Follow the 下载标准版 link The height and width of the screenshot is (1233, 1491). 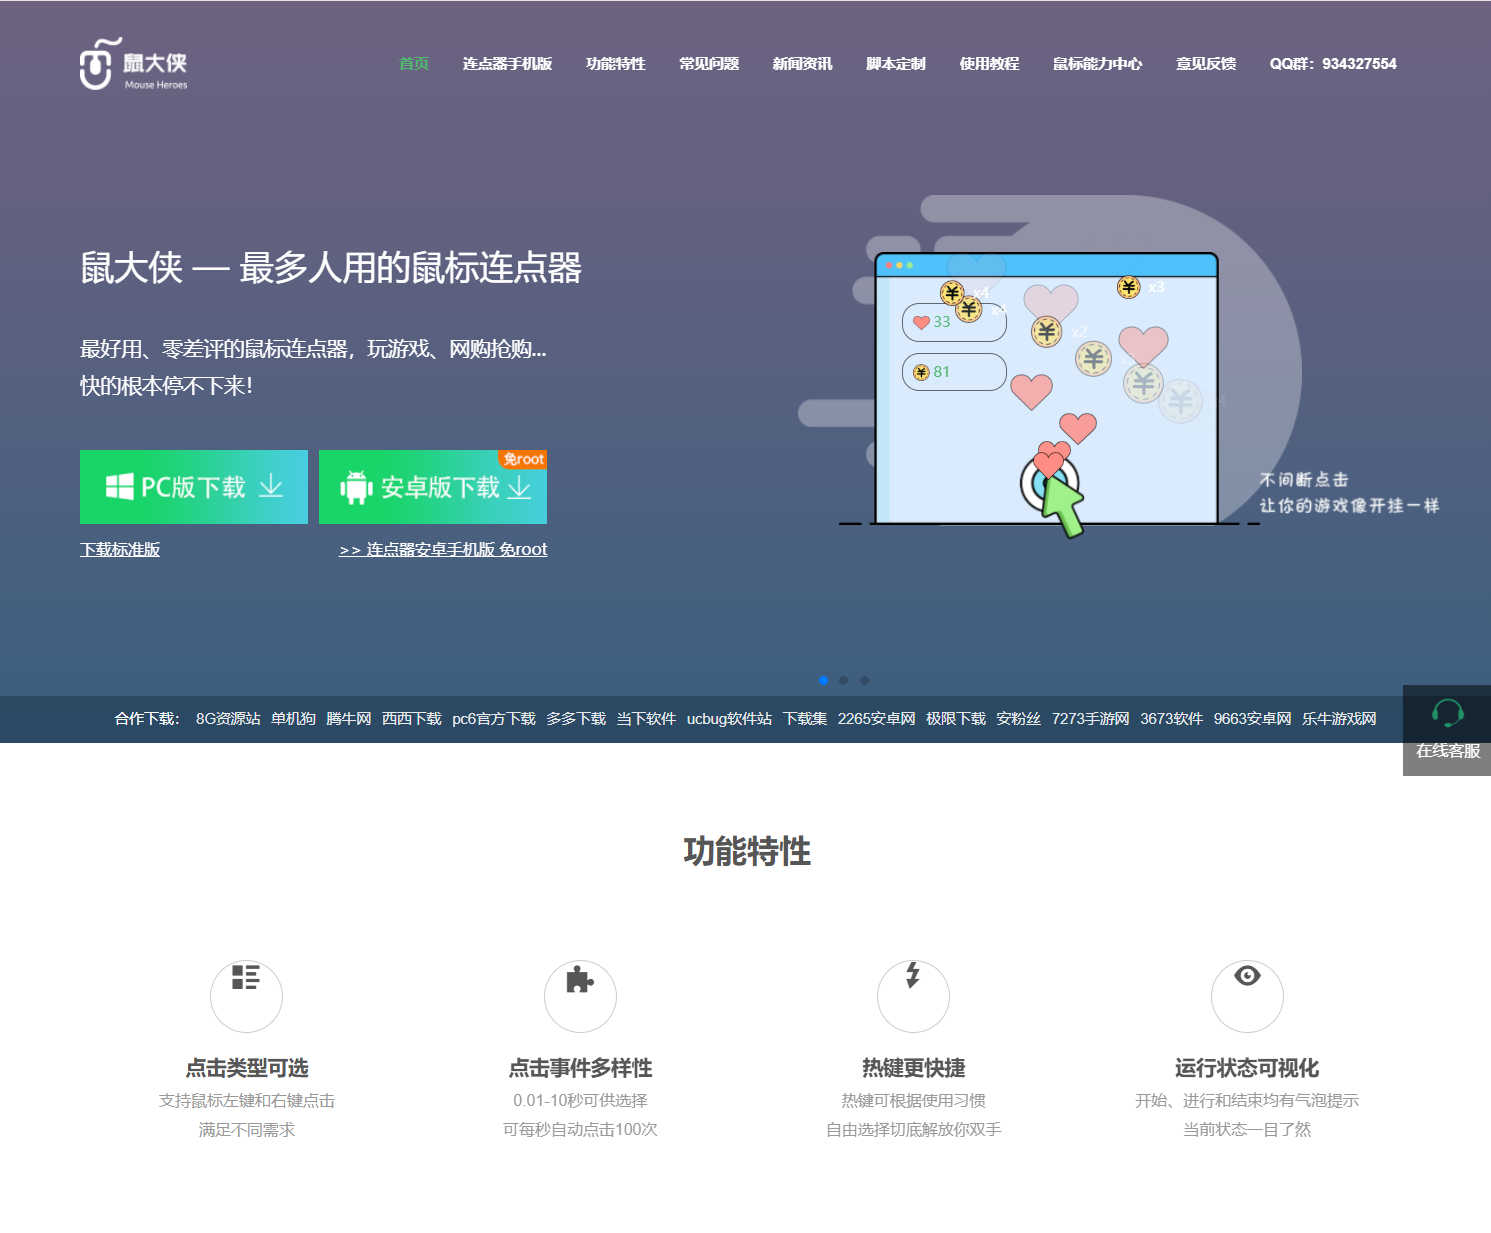pos(120,550)
